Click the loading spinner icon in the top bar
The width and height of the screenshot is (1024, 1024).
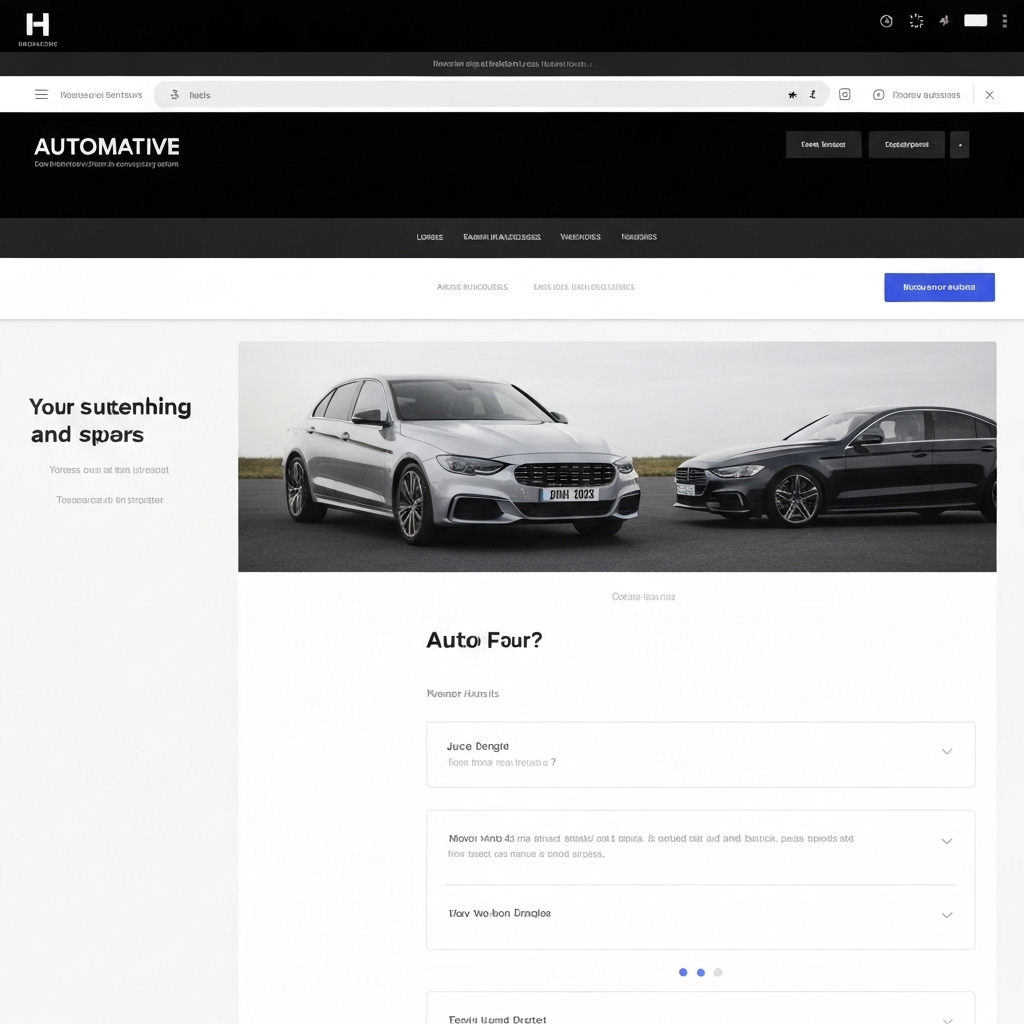(916, 21)
